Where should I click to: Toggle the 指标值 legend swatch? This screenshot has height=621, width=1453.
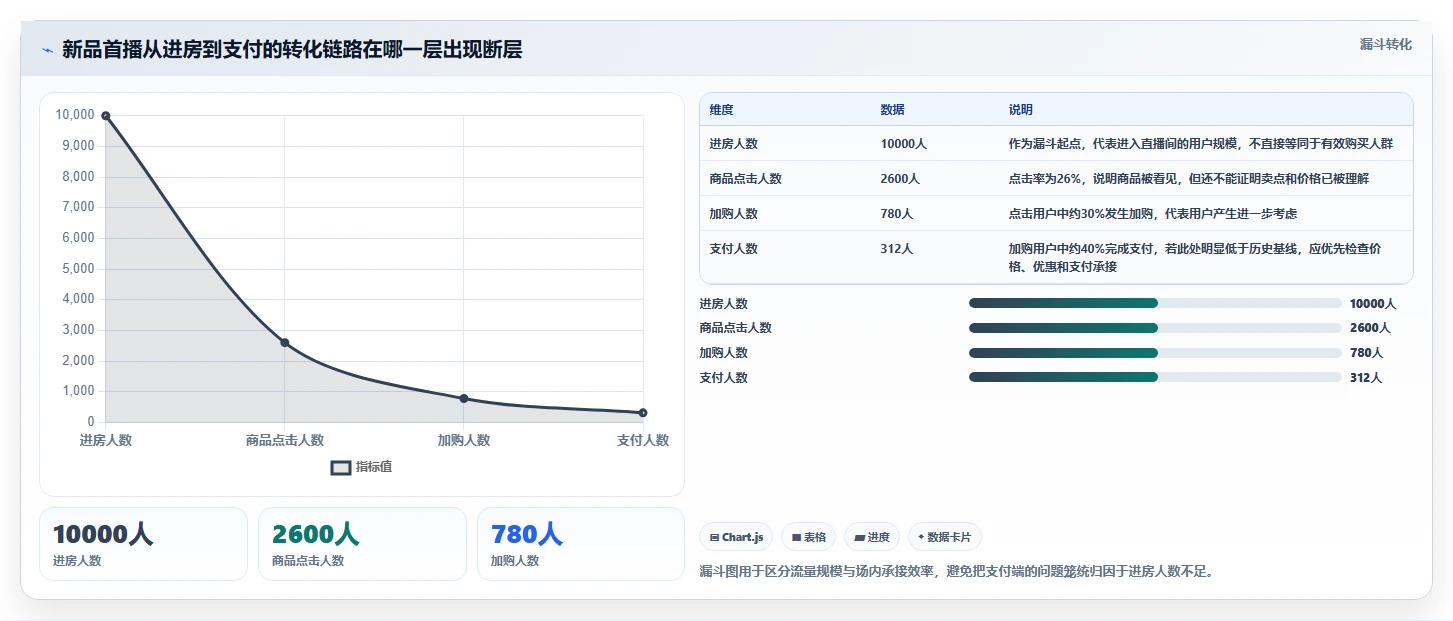pos(341,467)
